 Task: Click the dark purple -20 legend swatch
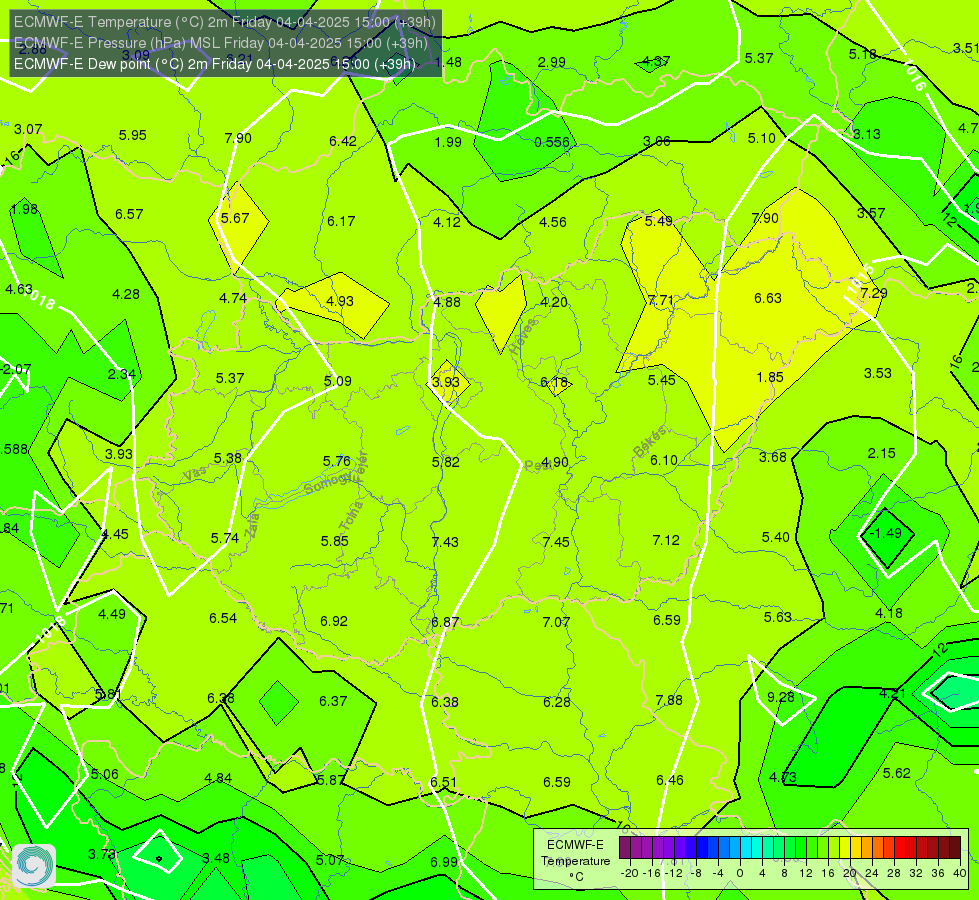tap(624, 848)
